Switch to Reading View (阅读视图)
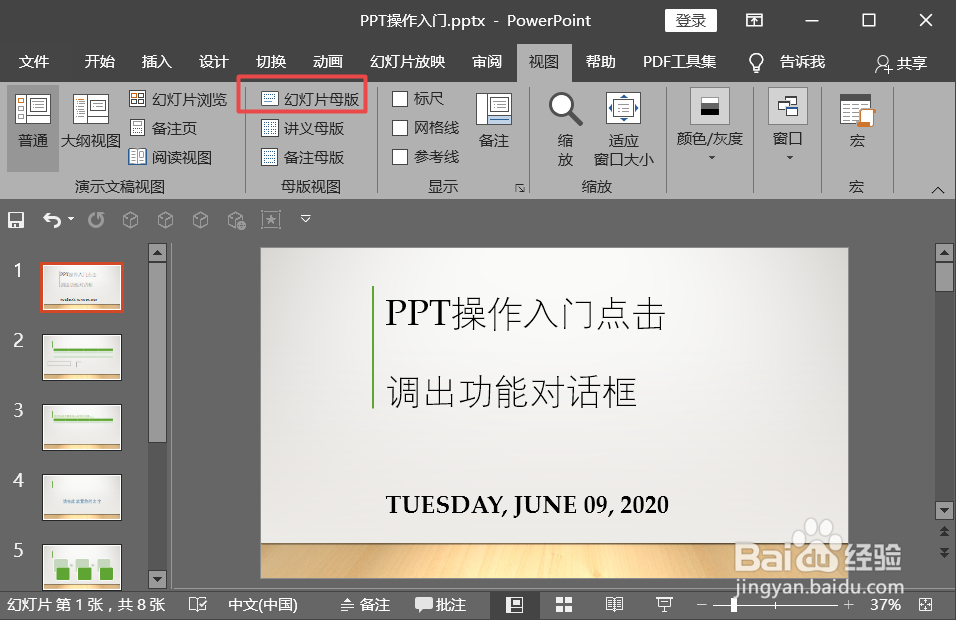 [x=171, y=157]
